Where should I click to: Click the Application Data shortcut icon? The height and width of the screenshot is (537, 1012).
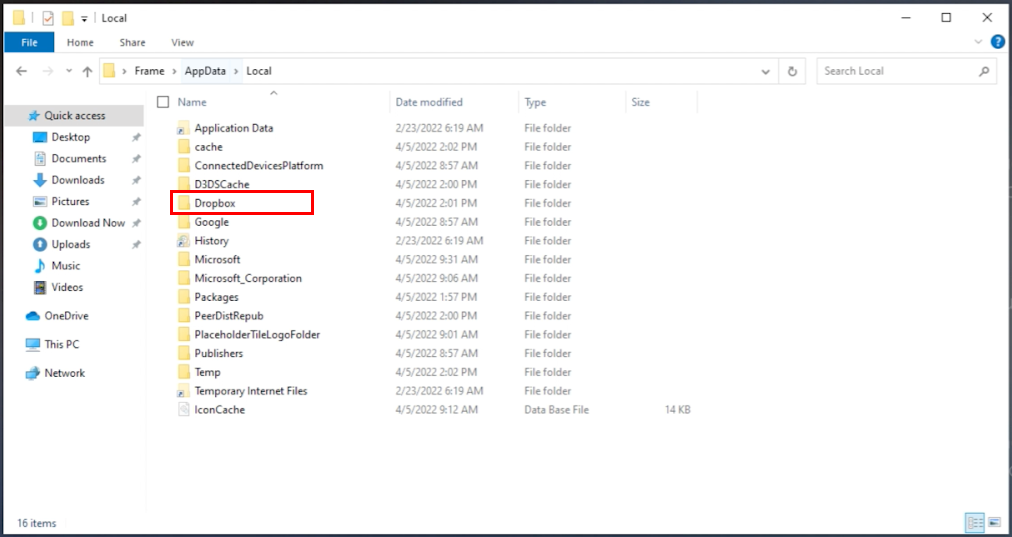pos(184,128)
